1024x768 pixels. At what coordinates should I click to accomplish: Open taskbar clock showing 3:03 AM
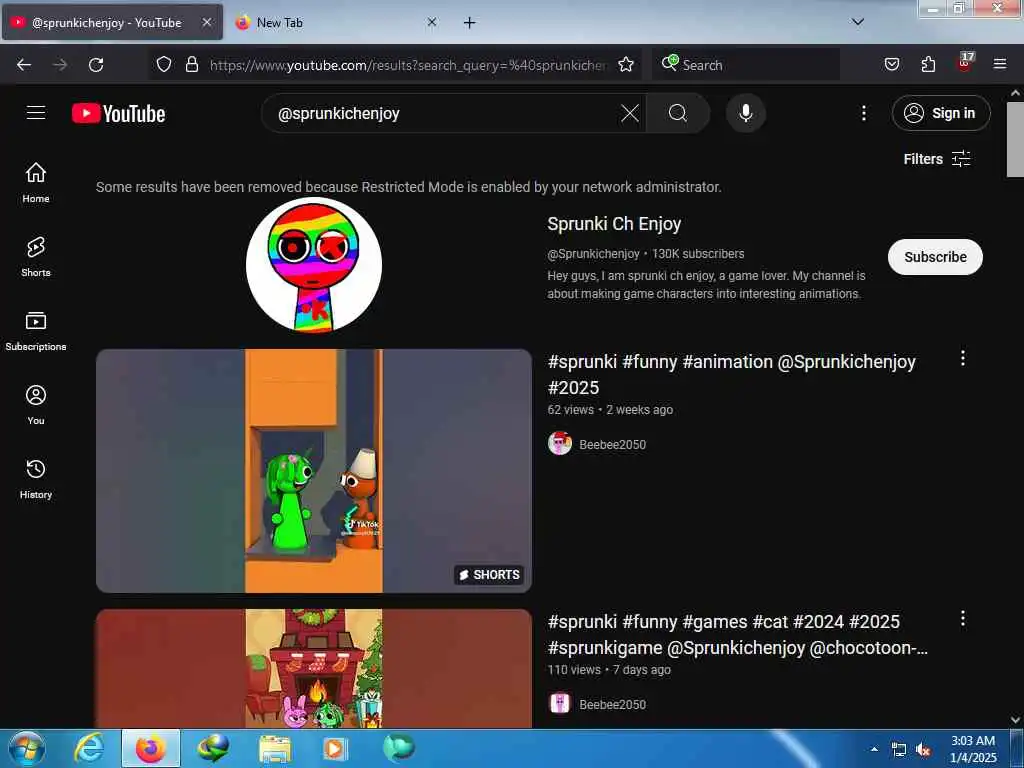(973, 749)
